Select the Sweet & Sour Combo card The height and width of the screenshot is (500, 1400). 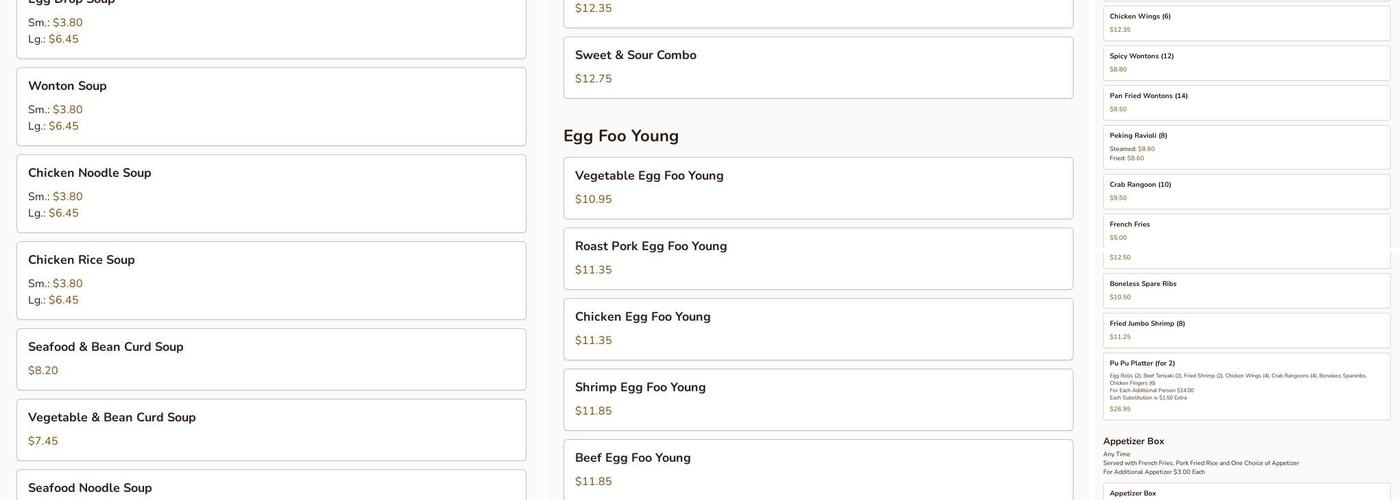pos(818,67)
